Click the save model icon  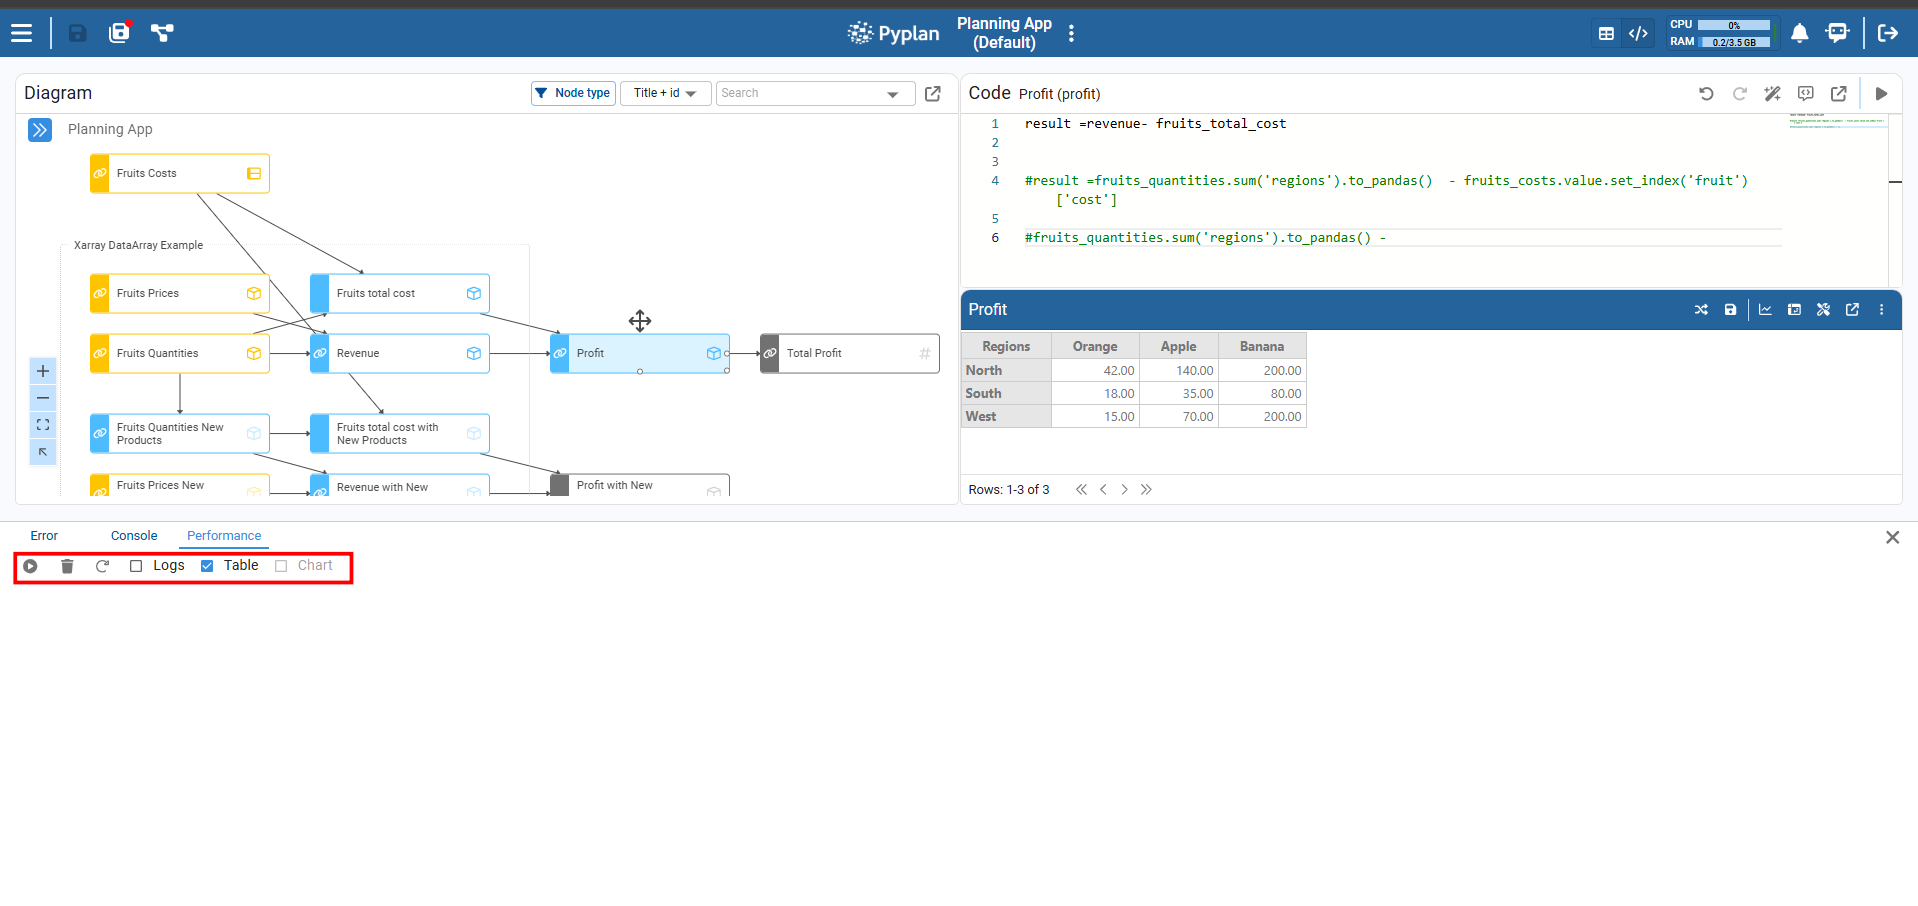[x=77, y=33]
